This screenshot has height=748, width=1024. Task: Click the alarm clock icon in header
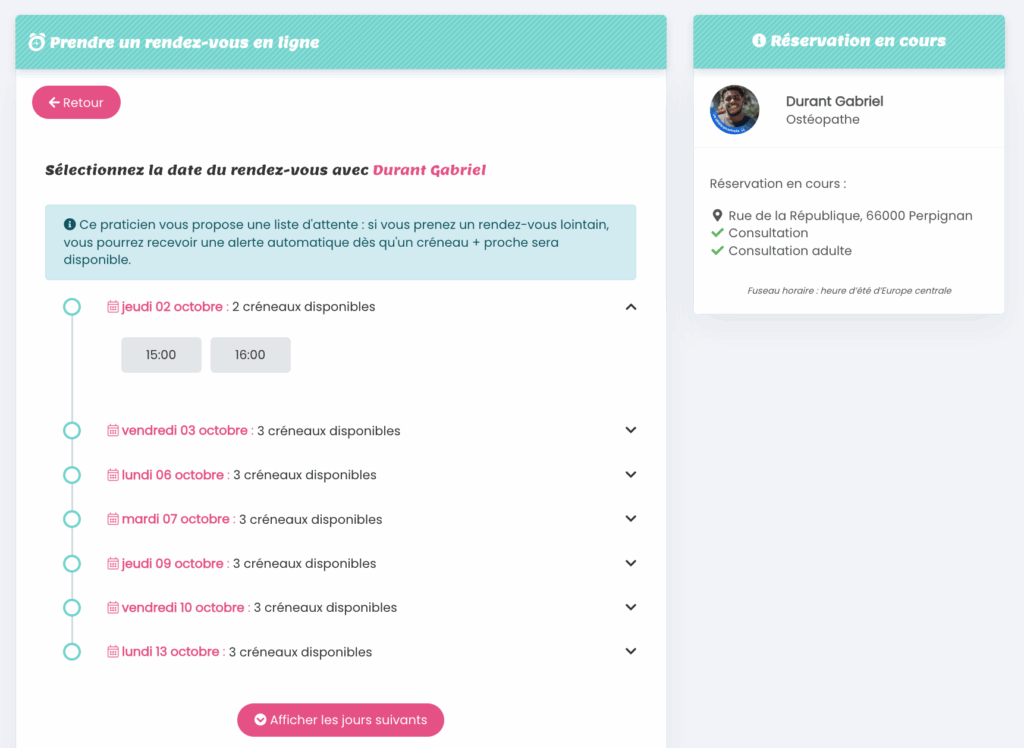[37, 42]
